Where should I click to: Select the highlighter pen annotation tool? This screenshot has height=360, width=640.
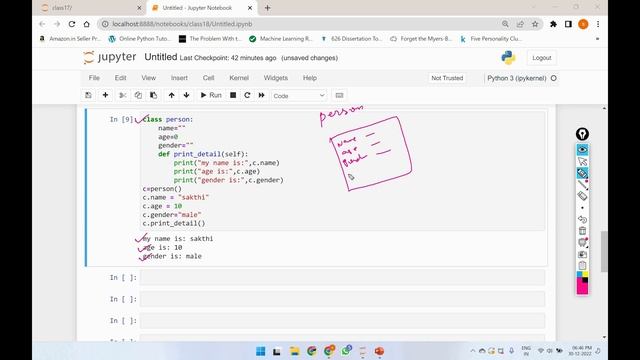(582, 173)
